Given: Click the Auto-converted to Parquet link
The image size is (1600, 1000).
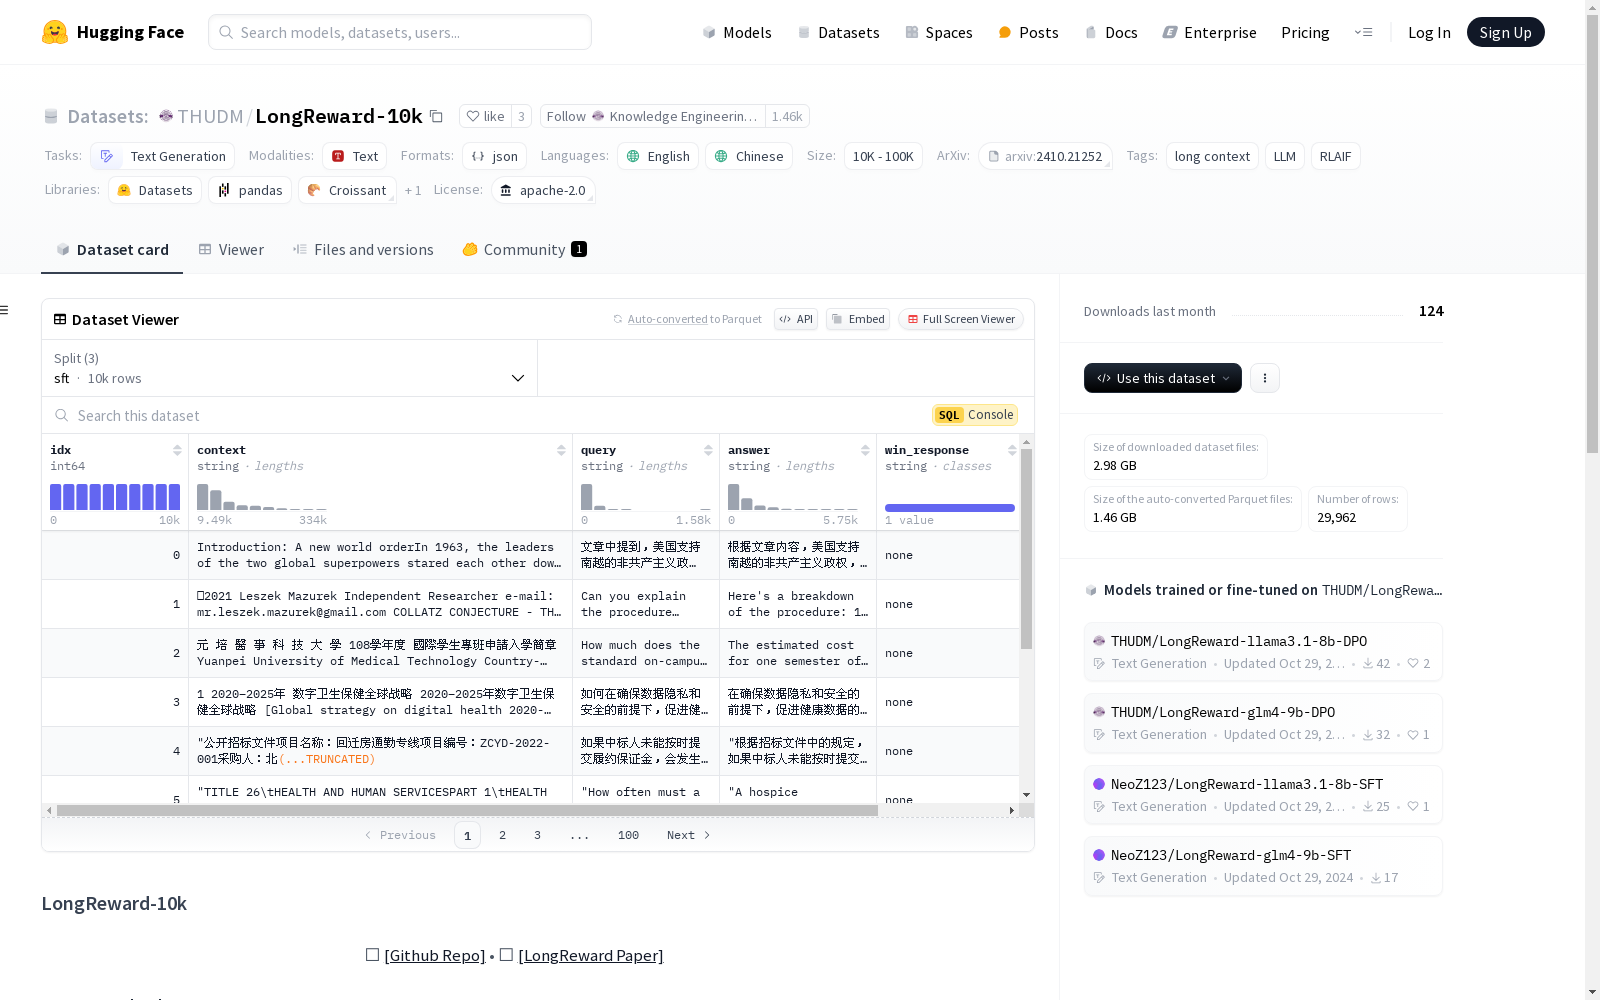Looking at the screenshot, I should click(687, 319).
